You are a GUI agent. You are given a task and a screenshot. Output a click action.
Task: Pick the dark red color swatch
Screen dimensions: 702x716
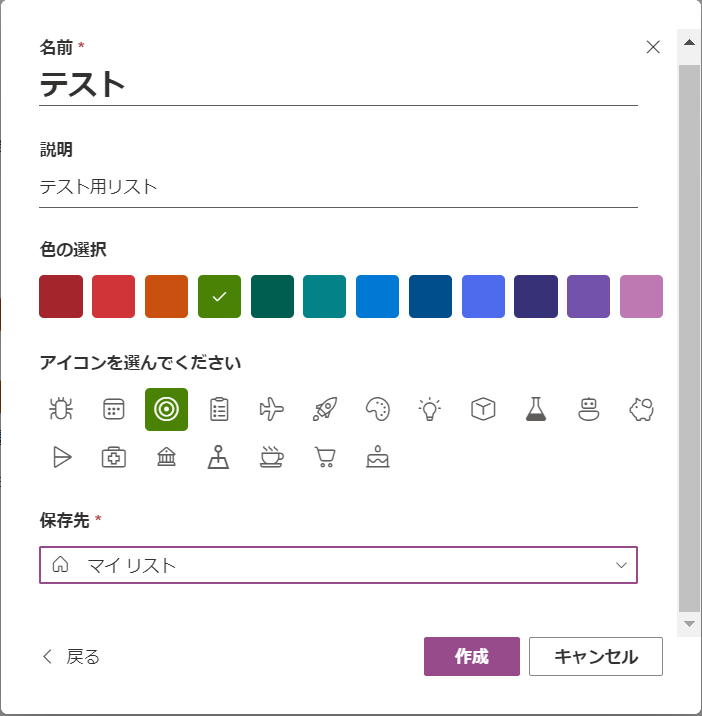[61, 296]
